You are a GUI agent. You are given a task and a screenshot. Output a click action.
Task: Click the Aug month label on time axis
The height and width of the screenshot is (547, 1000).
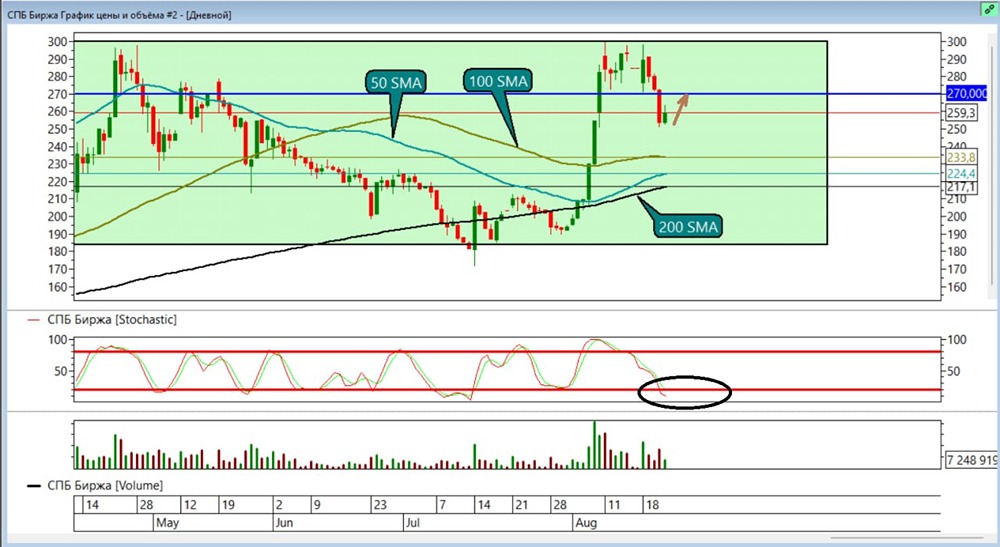click(586, 523)
